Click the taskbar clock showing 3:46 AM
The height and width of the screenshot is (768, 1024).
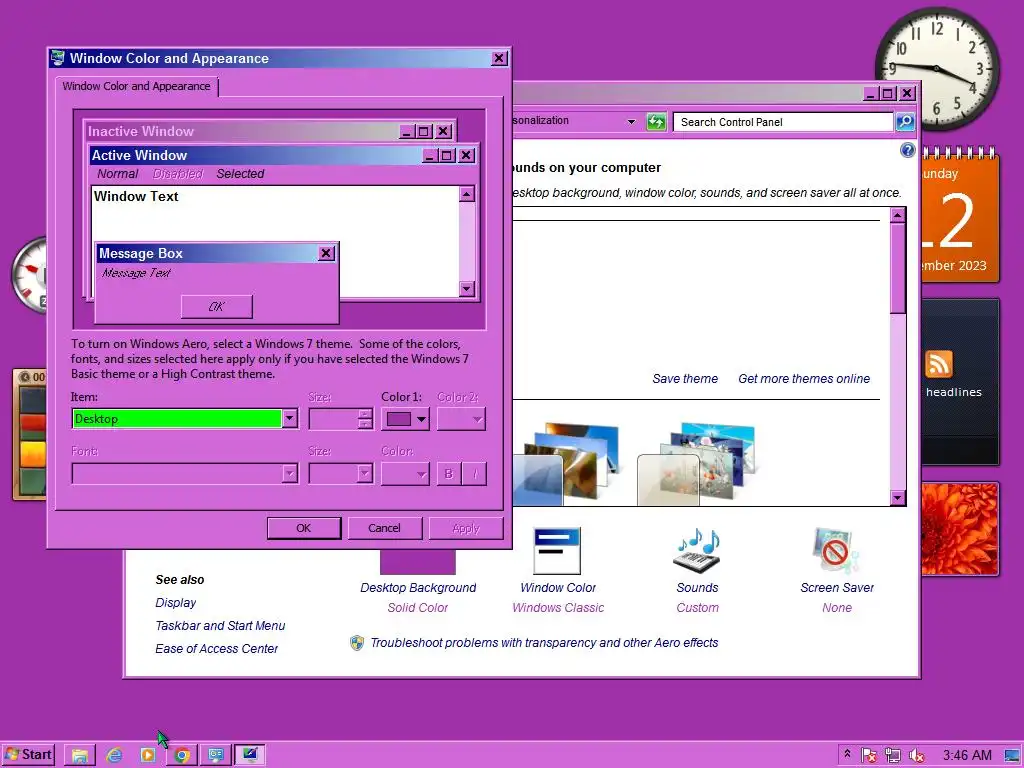967,756
